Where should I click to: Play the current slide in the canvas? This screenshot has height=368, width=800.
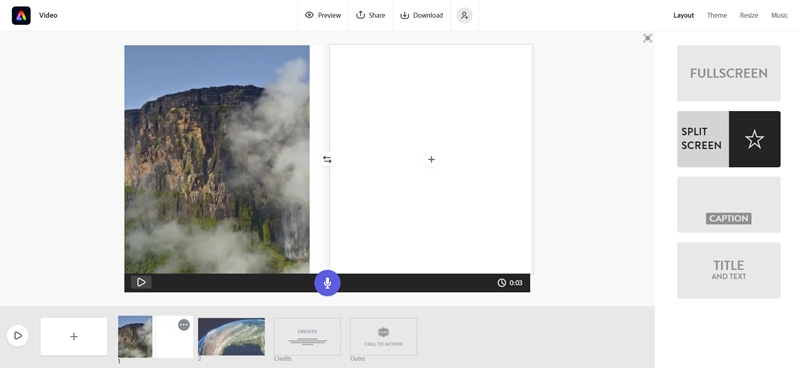(141, 282)
